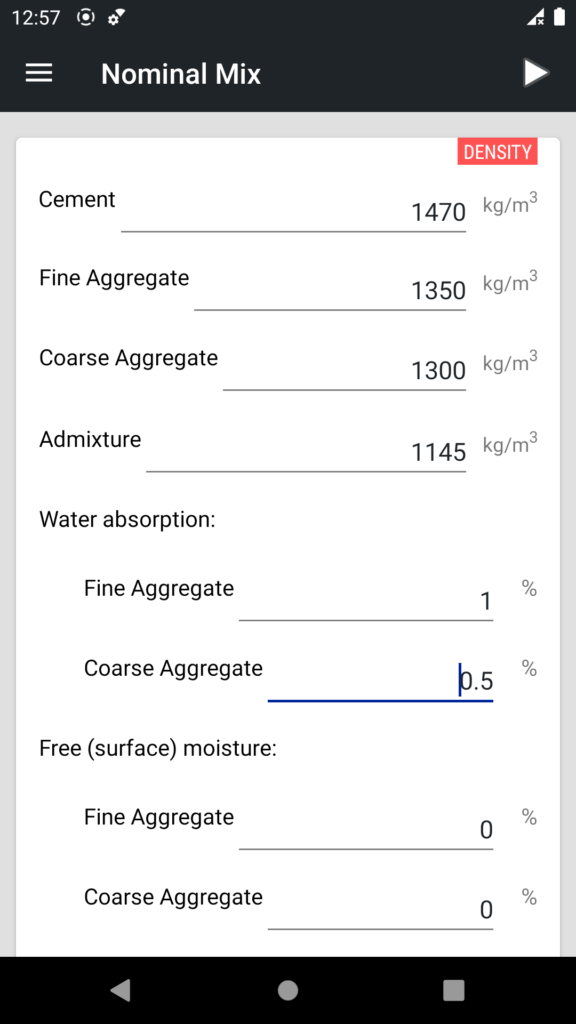Select the Fine Aggregate density field
Viewport: 576px width, 1024px height.
pyautogui.click(x=380, y=290)
